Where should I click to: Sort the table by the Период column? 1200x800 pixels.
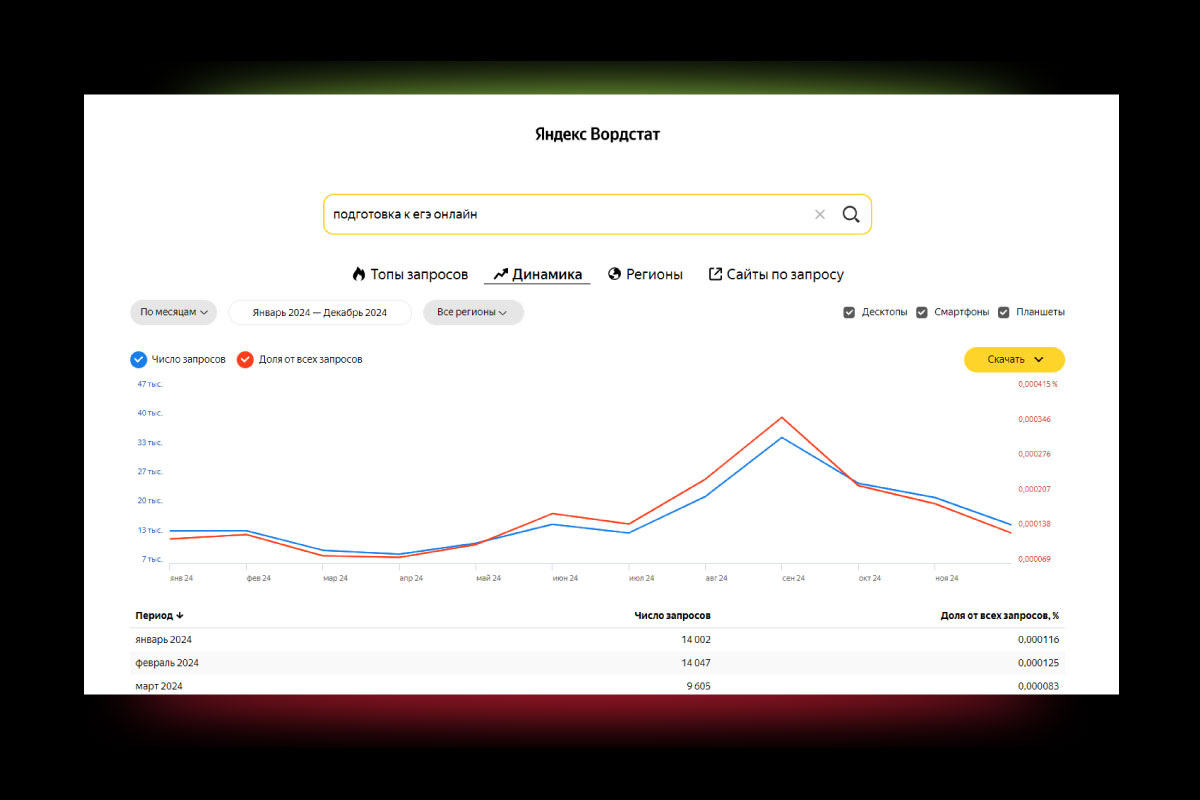160,616
